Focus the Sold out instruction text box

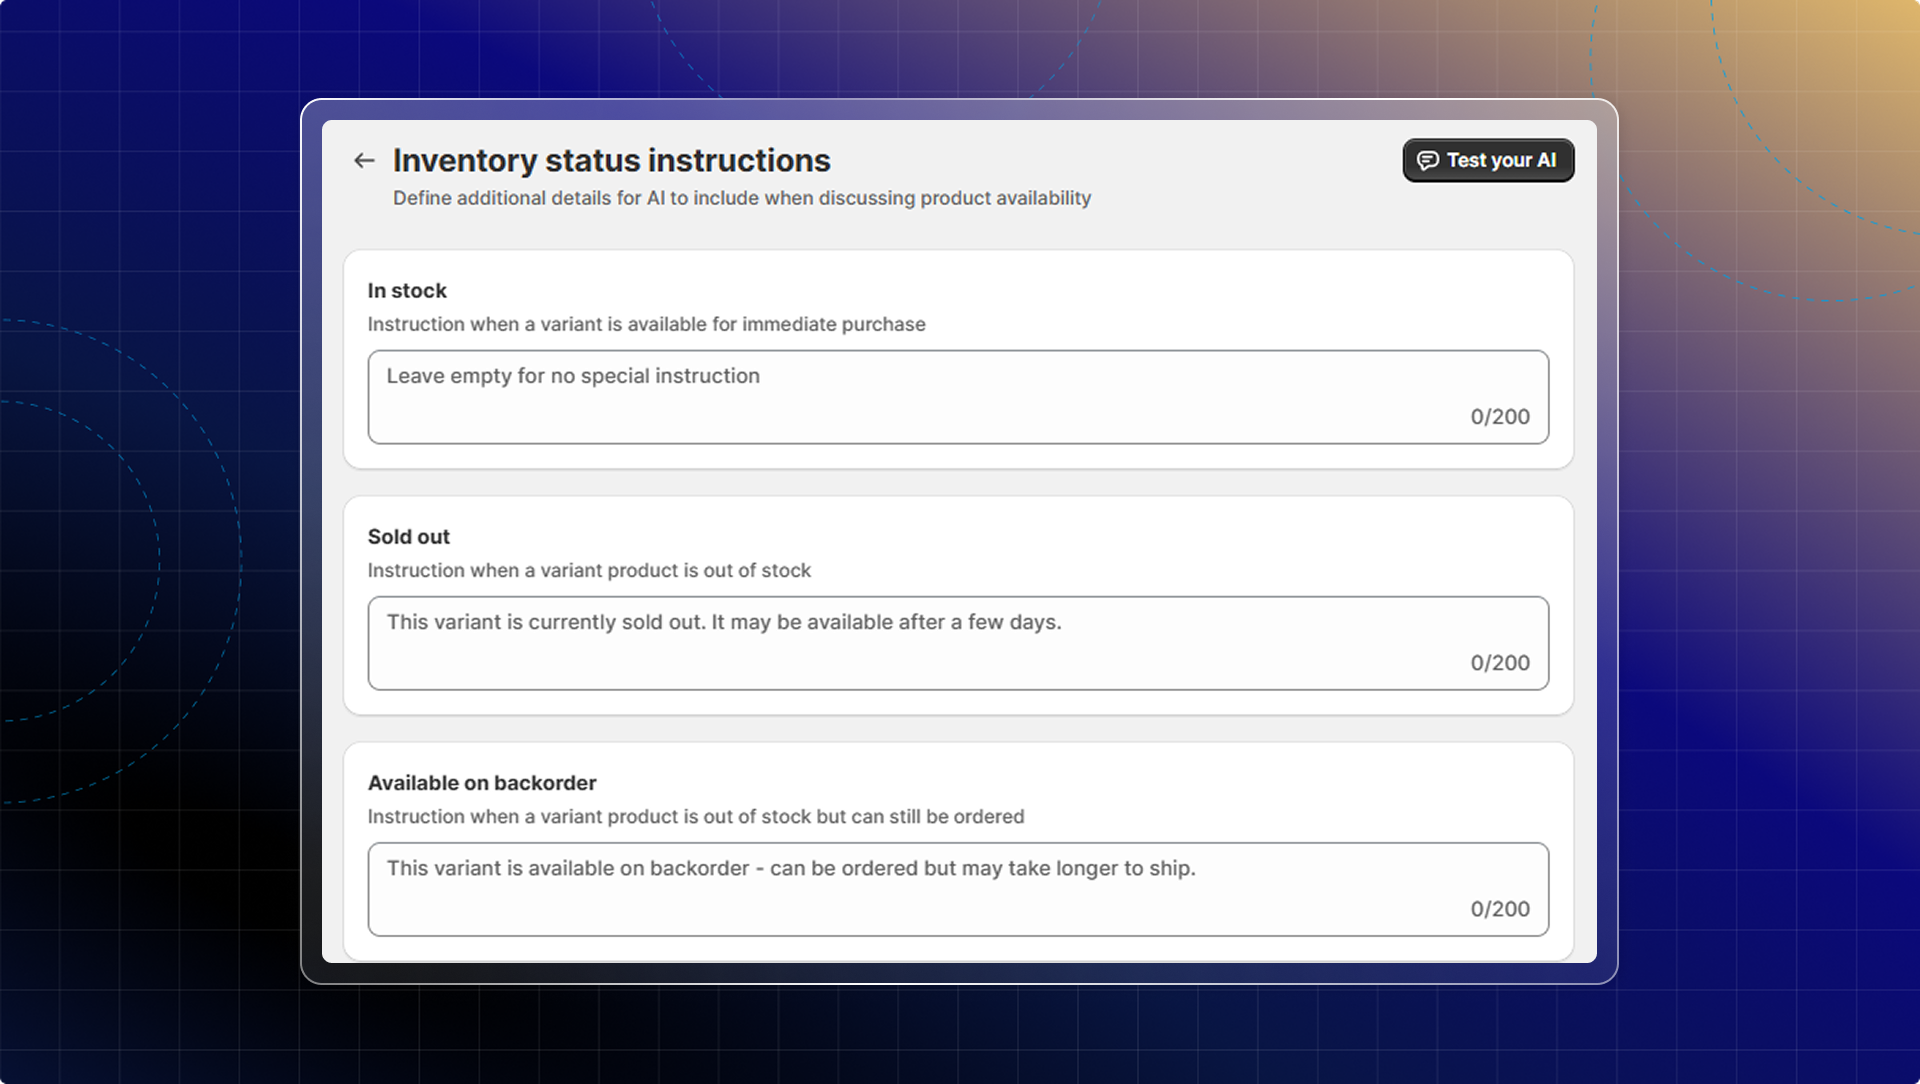point(957,645)
